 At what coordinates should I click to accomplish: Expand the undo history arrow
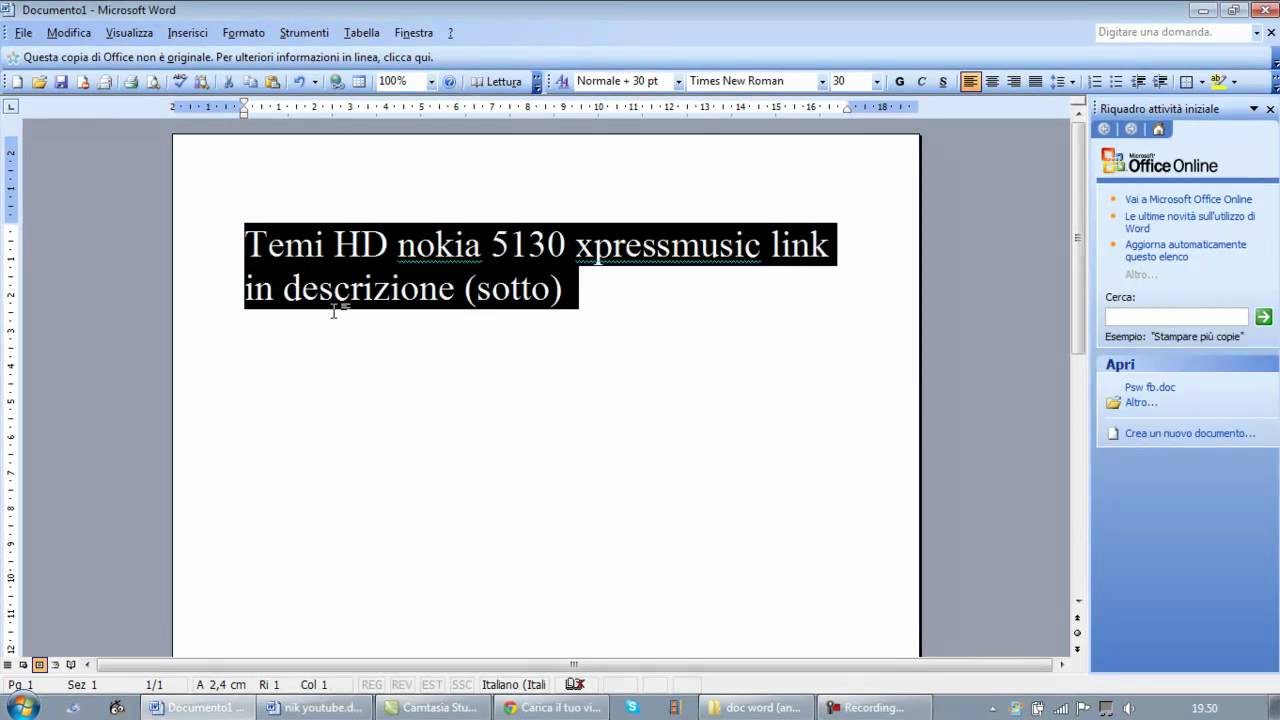click(315, 82)
